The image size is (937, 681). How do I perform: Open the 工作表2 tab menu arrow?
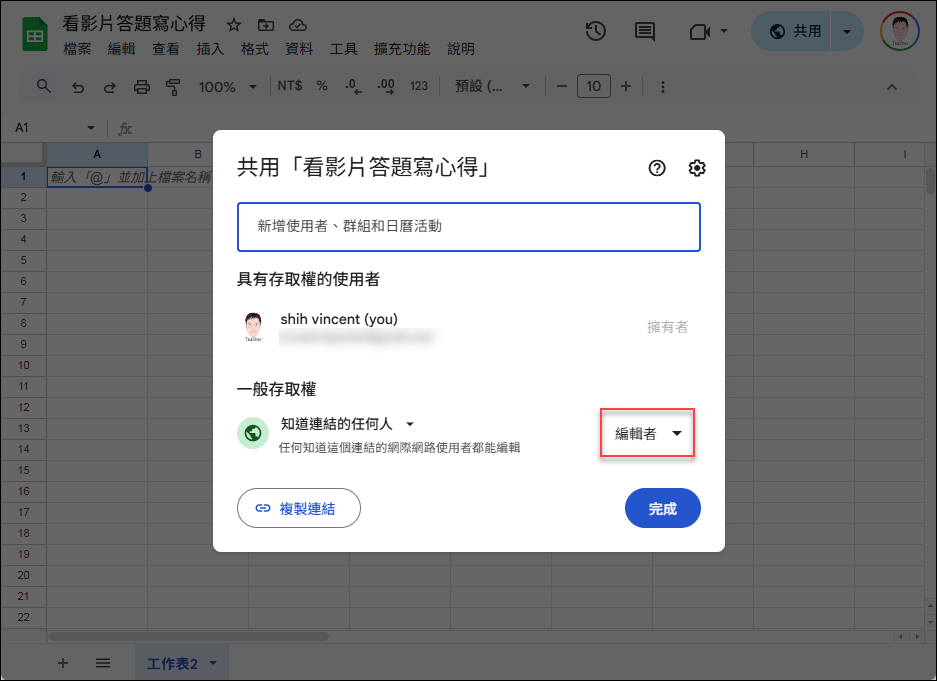(213, 663)
